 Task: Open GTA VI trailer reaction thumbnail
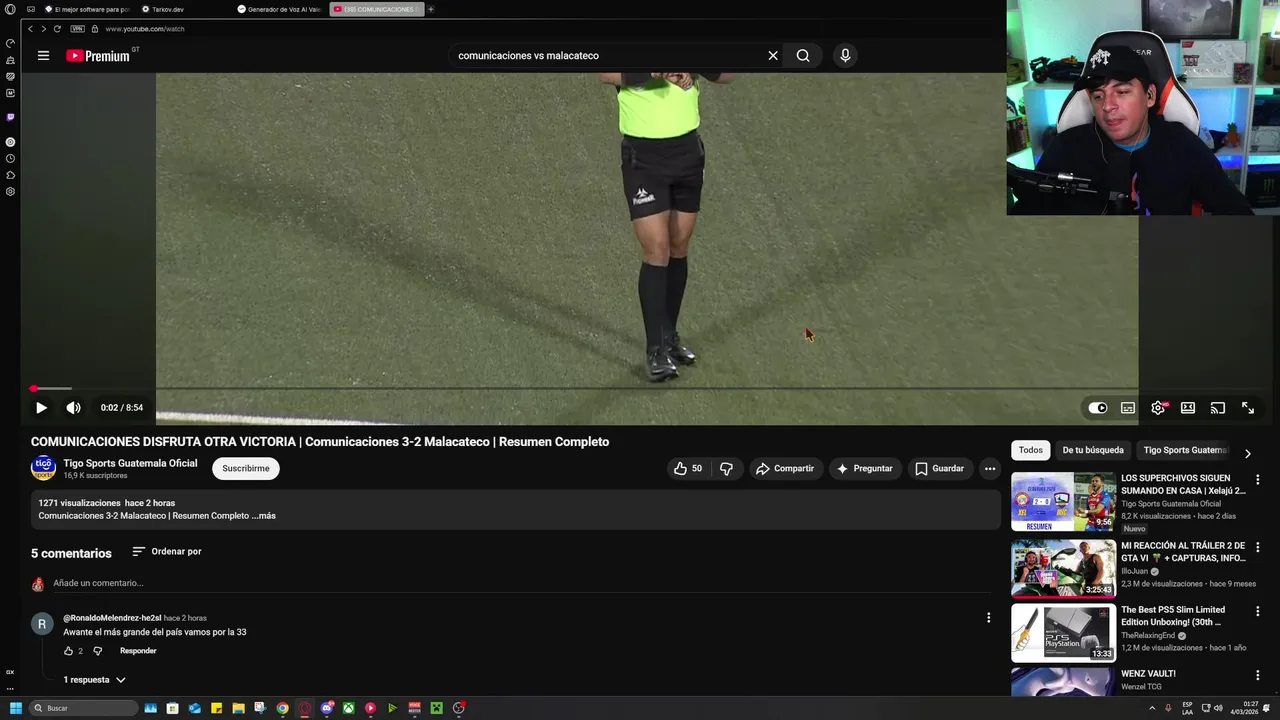pos(1063,568)
